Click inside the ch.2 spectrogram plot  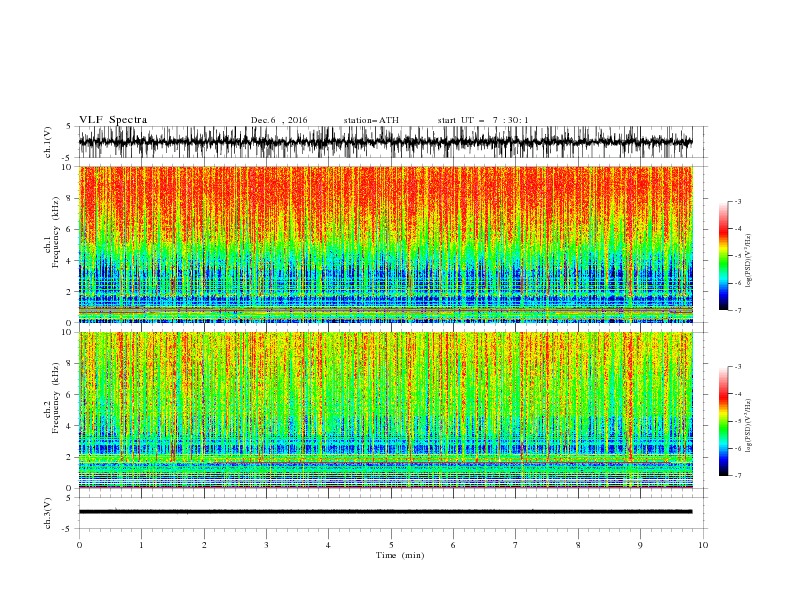point(385,410)
